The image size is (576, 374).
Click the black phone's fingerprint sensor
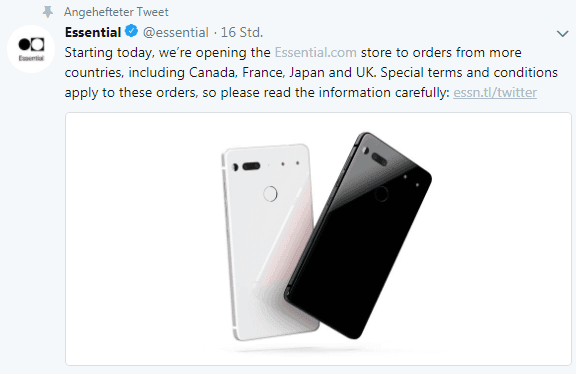(381, 194)
